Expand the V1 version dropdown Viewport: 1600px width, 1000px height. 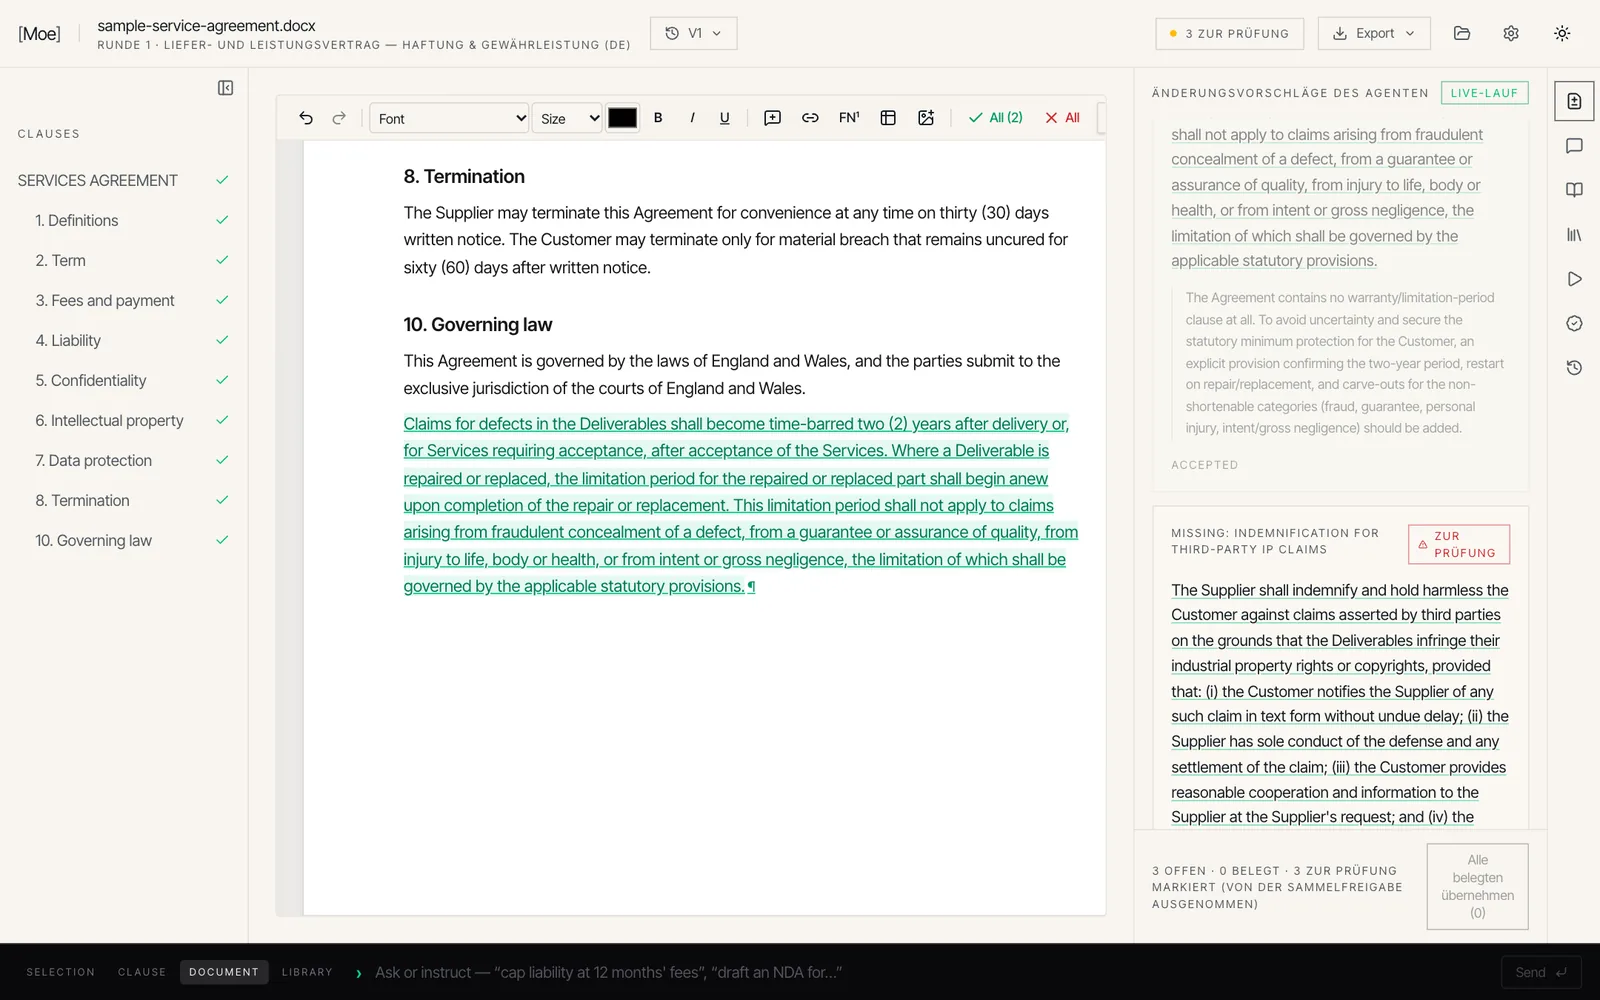(x=694, y=33)
